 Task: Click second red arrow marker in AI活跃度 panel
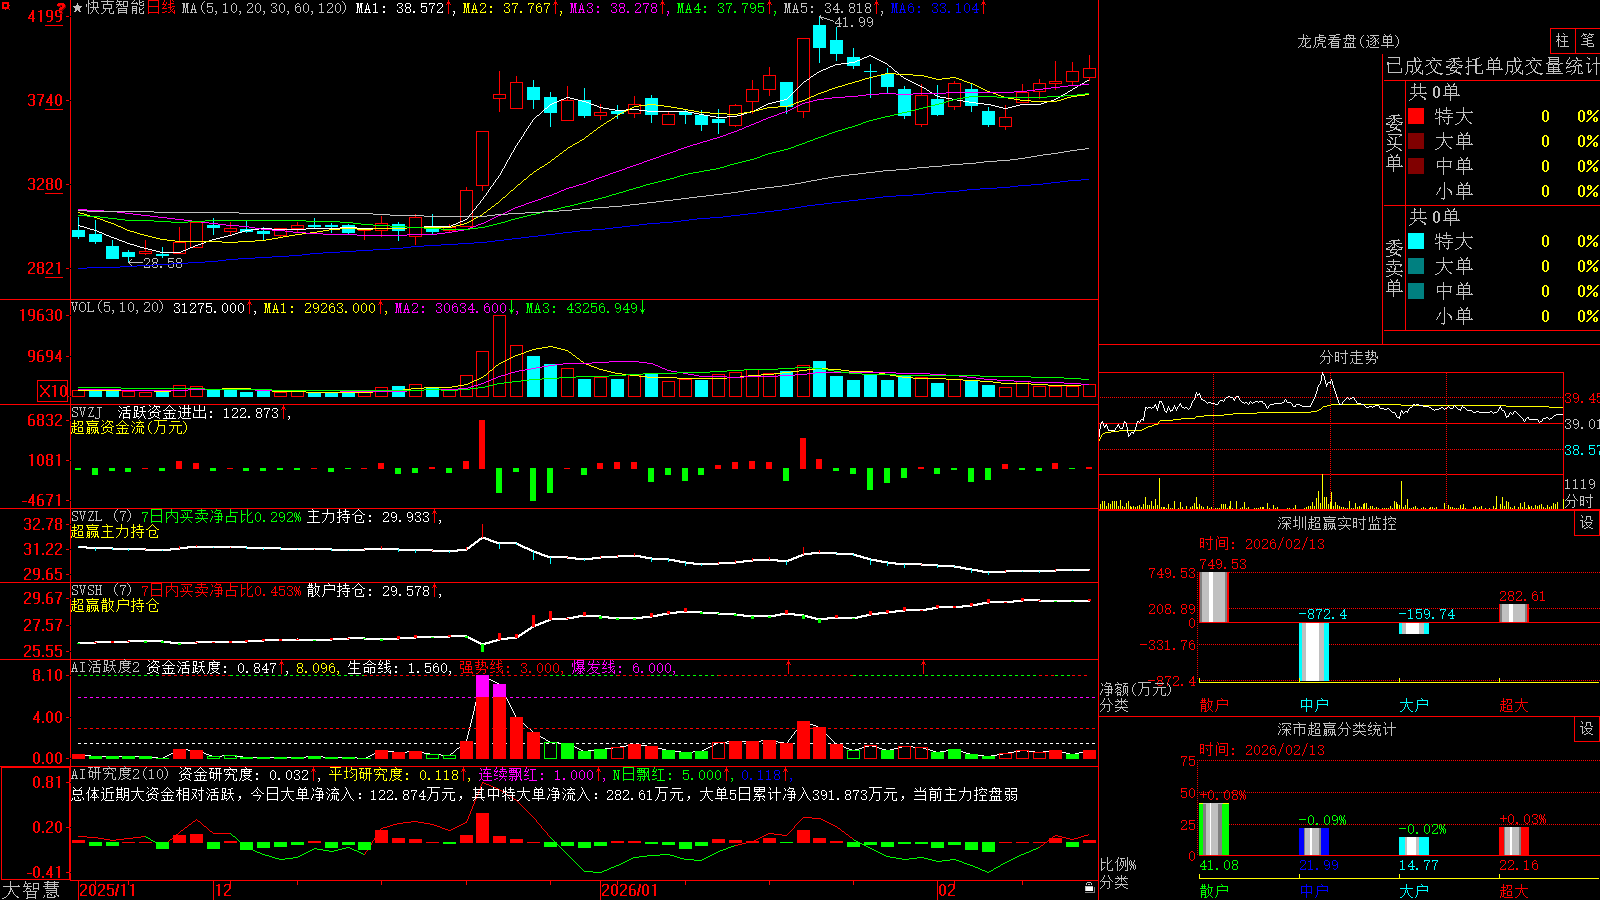coord(923,666)
